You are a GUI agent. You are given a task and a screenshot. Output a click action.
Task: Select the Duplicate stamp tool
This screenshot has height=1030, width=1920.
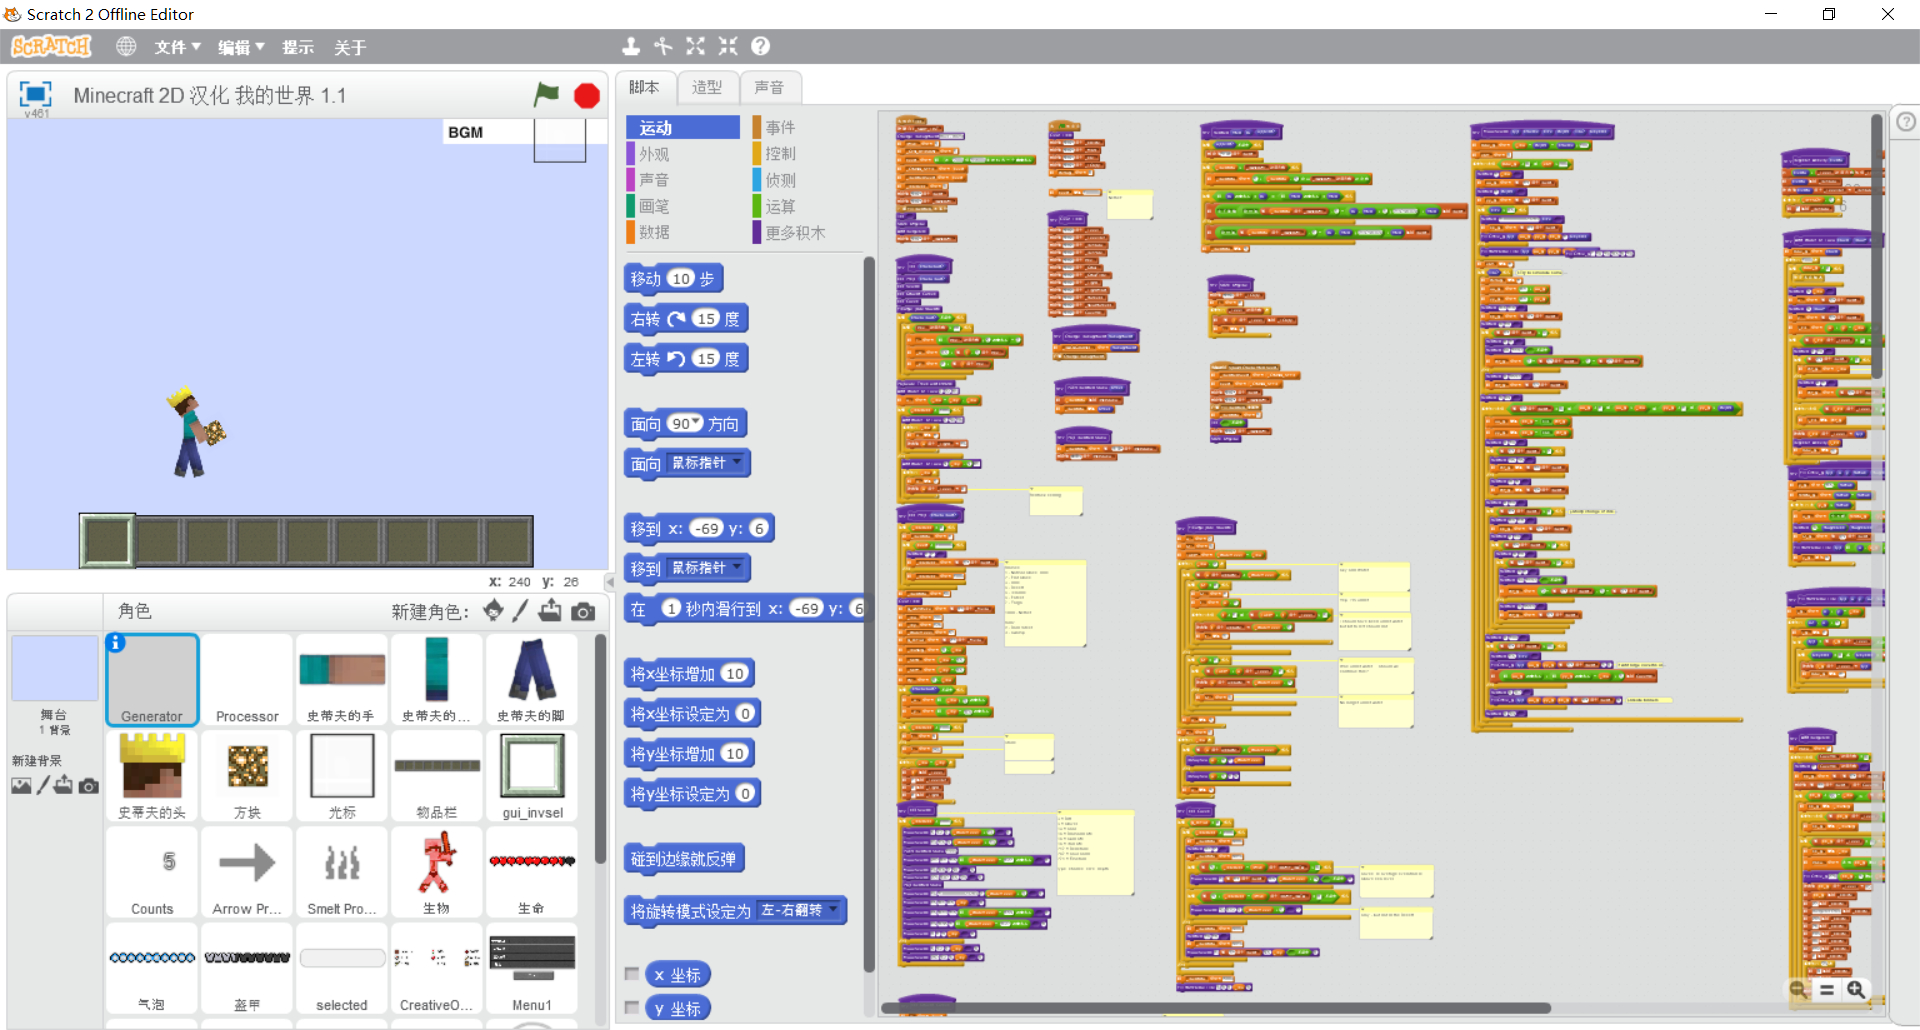[631, 46]
